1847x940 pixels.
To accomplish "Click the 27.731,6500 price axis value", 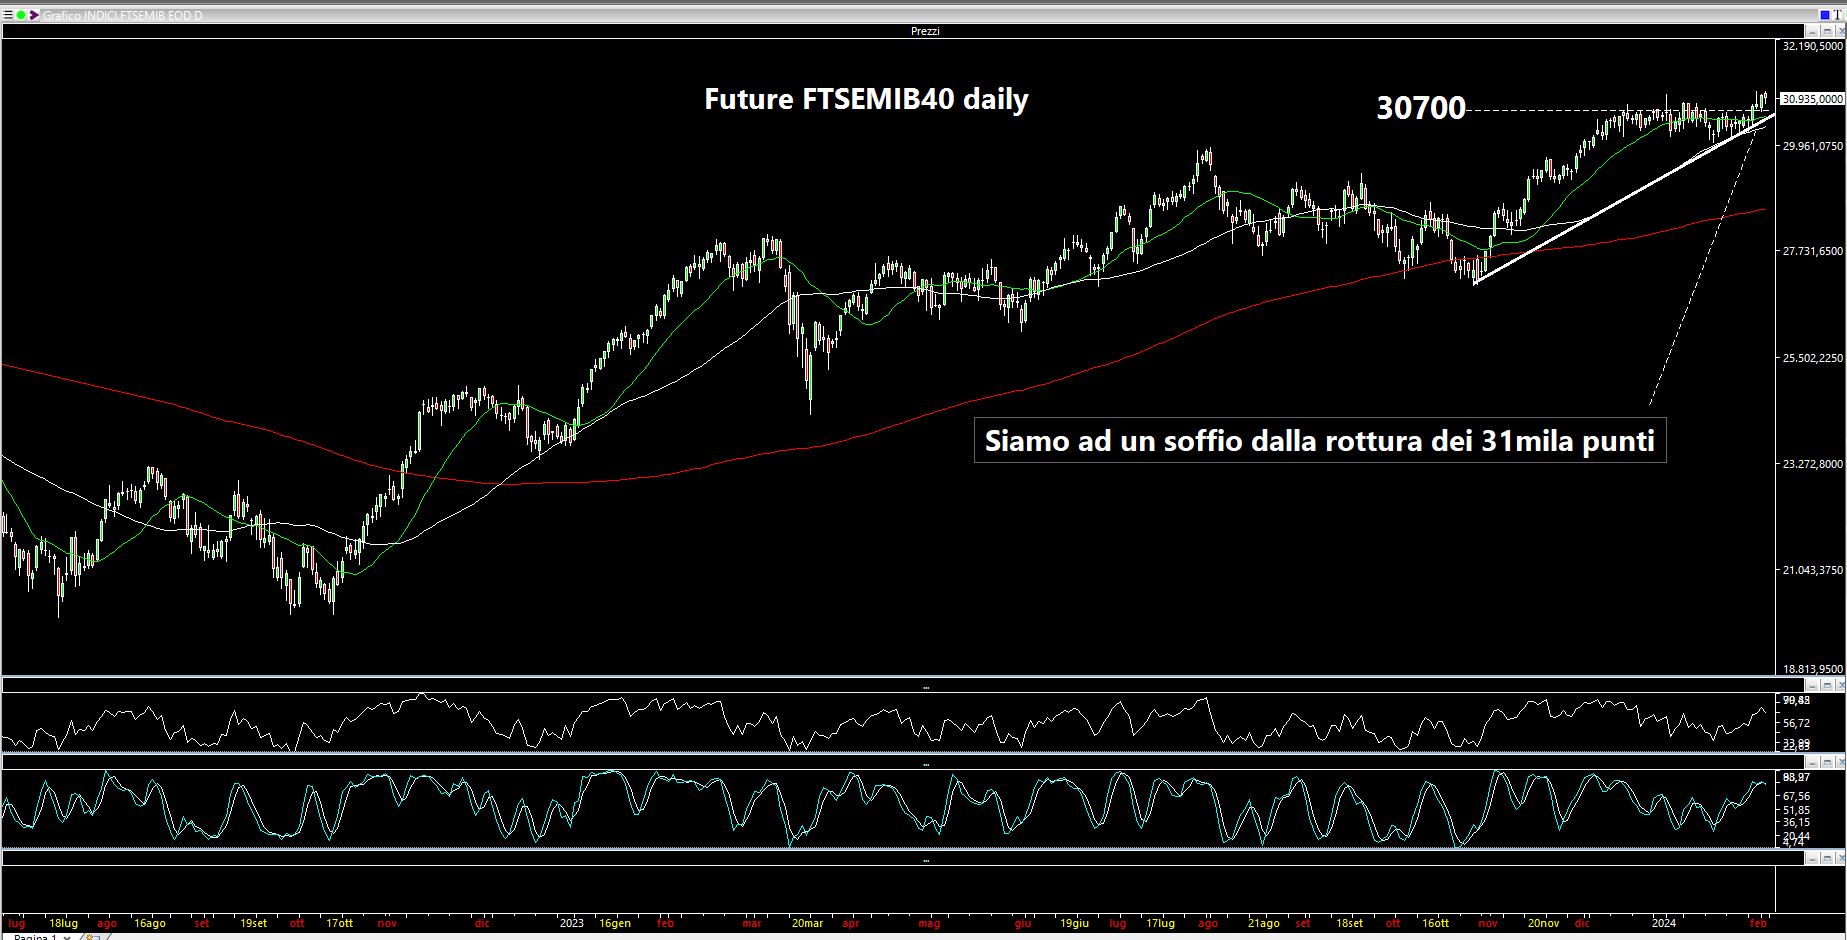I will pyautogui.click(x=1813, y=251).
